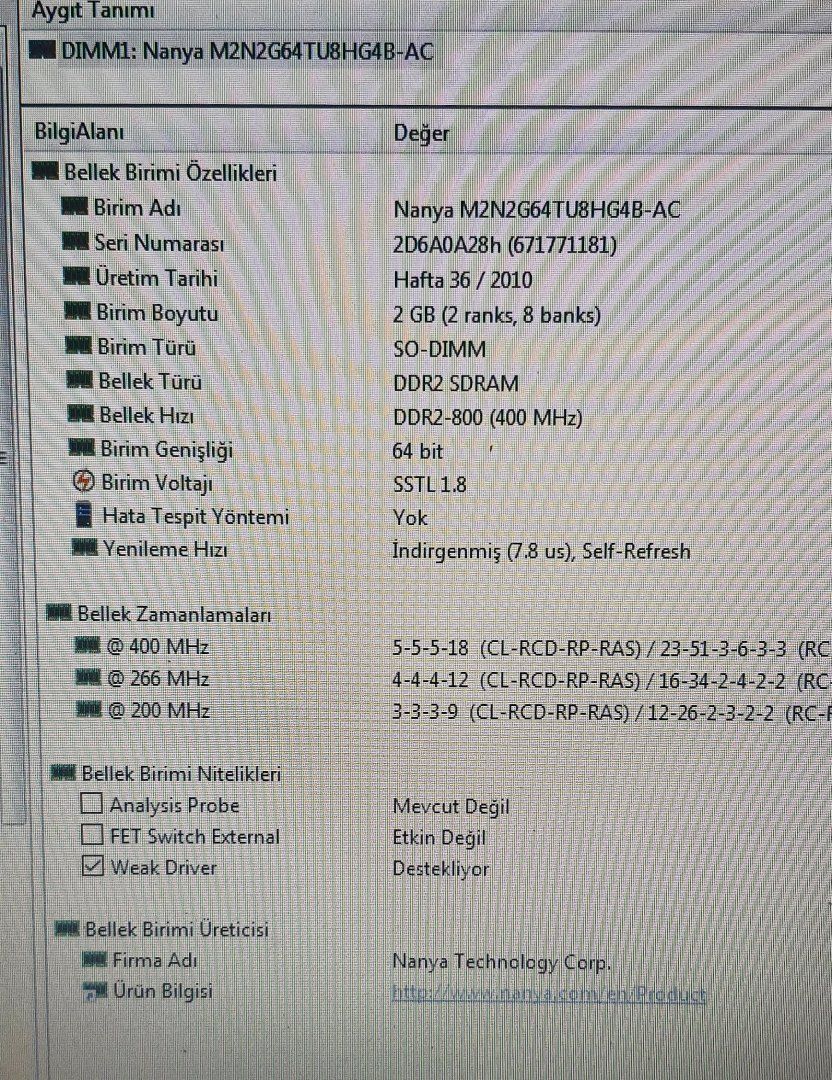The width and height of the screenshot is (832, 1080).
Task: Click the Hata Tespit Yöntemi icon
Action: (x=83, y=515)
